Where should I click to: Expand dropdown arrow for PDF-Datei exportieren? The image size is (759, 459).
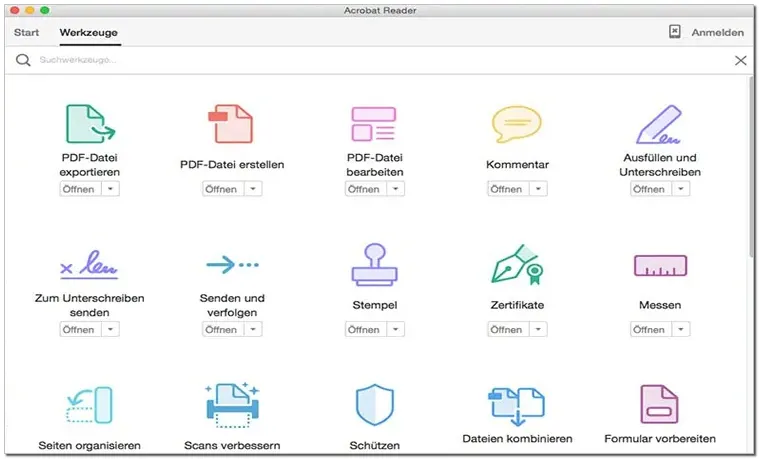click(110, 189)
